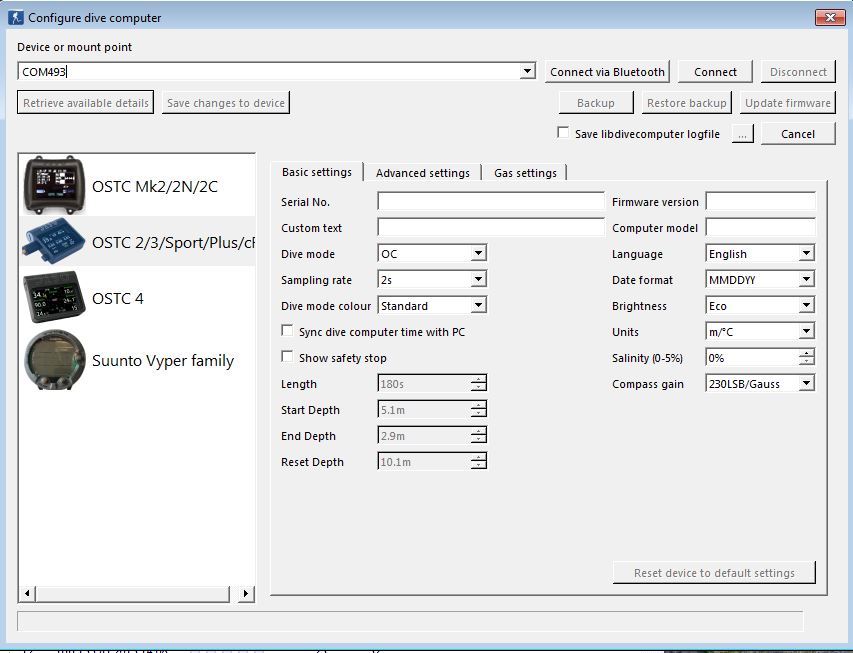Click Connect via Bluetooth button
The image size is (853, 653).
[x=607, y=72]
